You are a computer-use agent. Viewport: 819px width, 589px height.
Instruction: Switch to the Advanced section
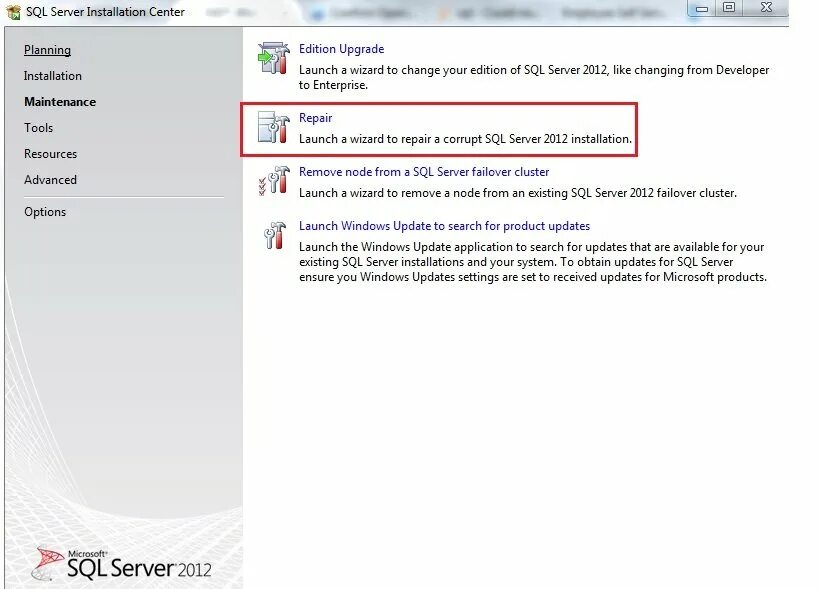pyautogui.click(x=50, y=180)
